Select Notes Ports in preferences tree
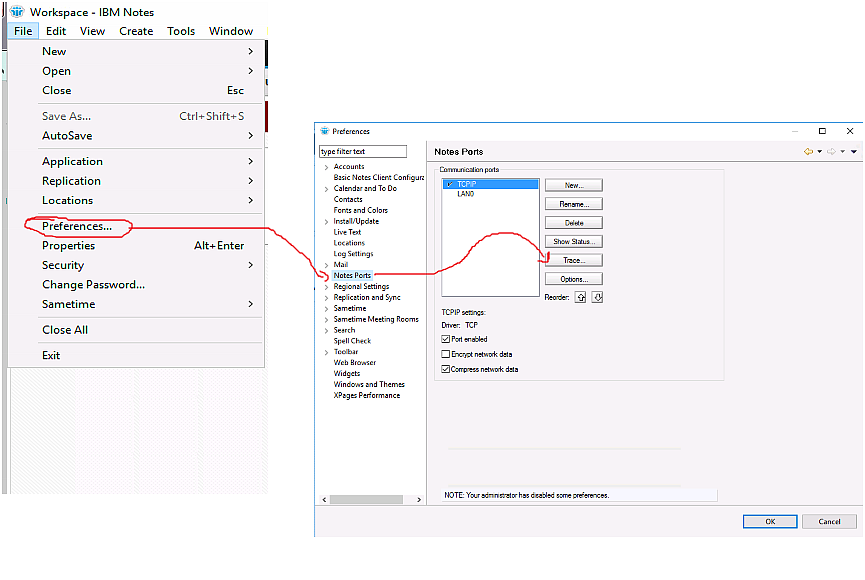Screen dimensions: 865x580 pos(352,275)
